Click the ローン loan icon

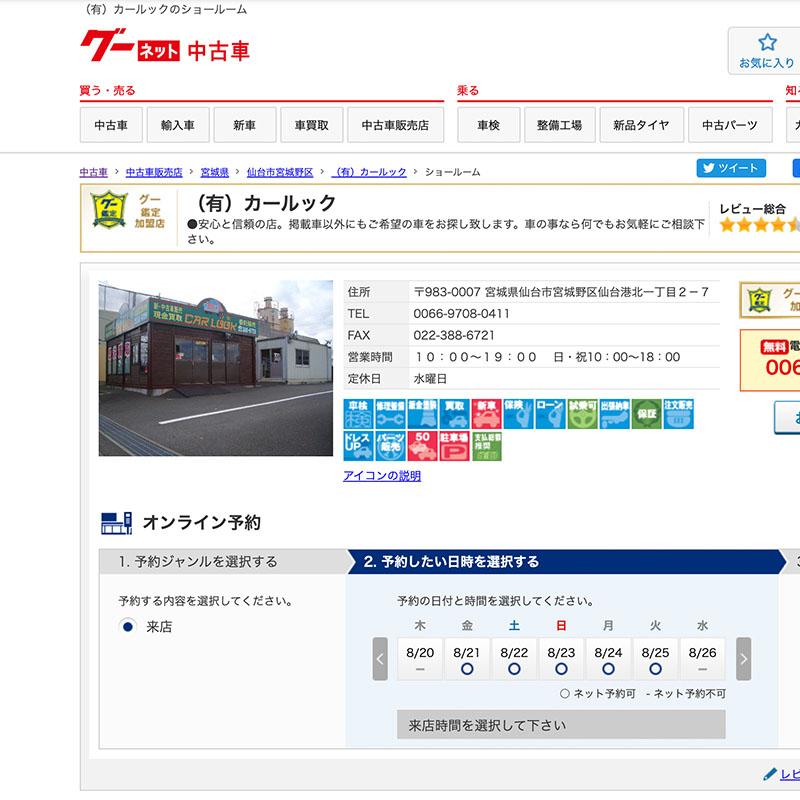pos(551,414)
